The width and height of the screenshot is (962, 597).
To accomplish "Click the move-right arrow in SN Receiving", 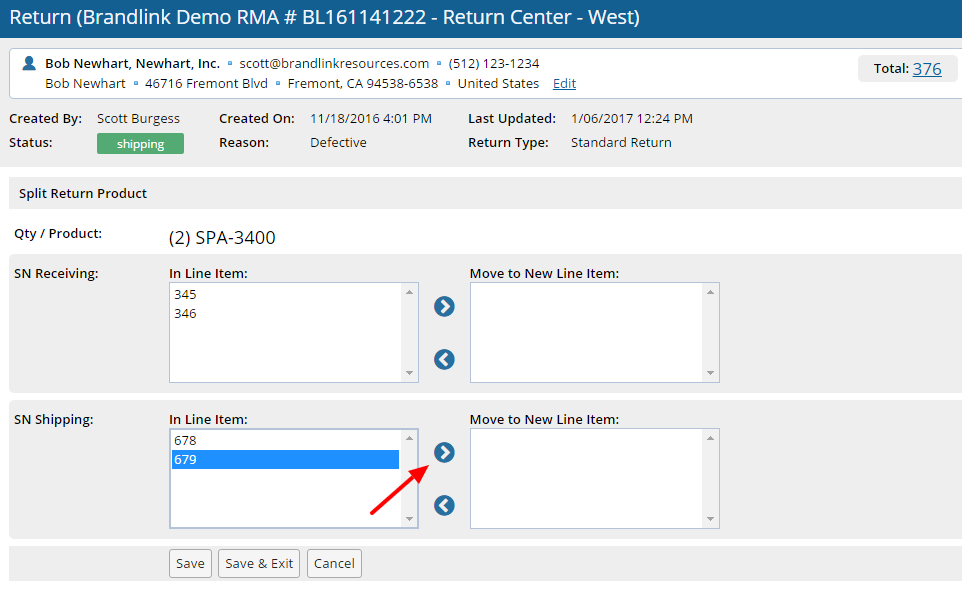I will [x=444, y=307].
